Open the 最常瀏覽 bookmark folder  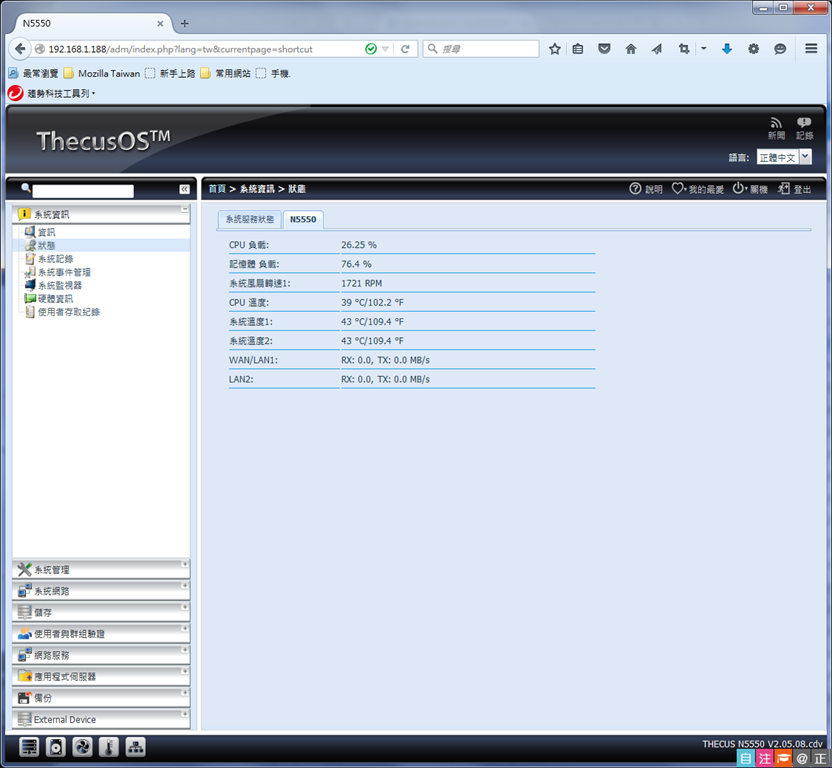tap(33, 73)
